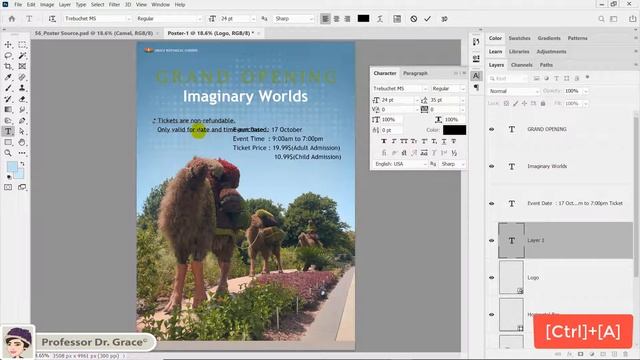640x360 pixels.
Task: Center align text in options bar
Action: point(336,19)
